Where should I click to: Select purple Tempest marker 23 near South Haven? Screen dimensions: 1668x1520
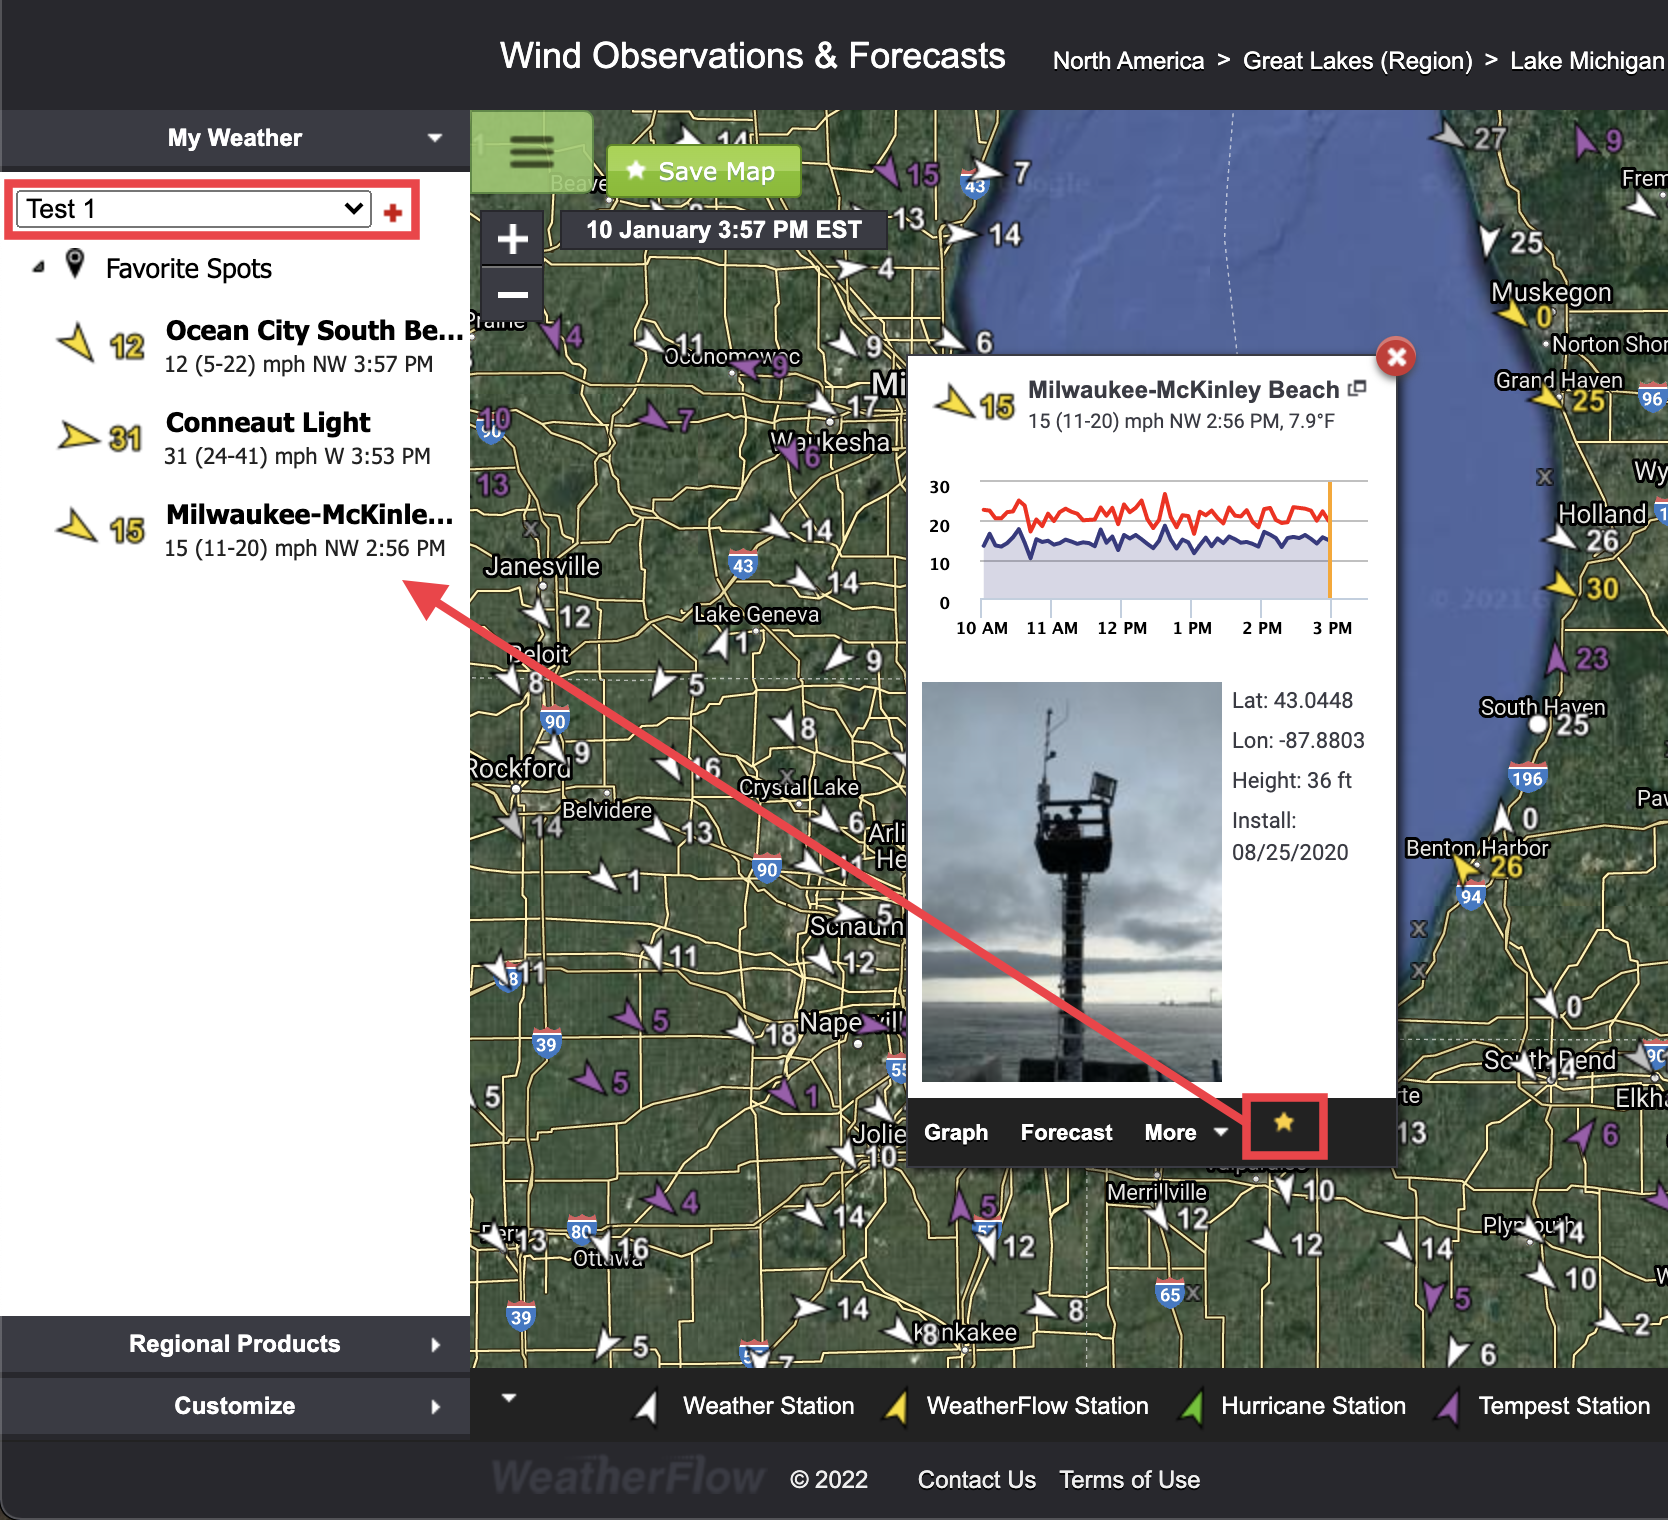pos(1577,658)
